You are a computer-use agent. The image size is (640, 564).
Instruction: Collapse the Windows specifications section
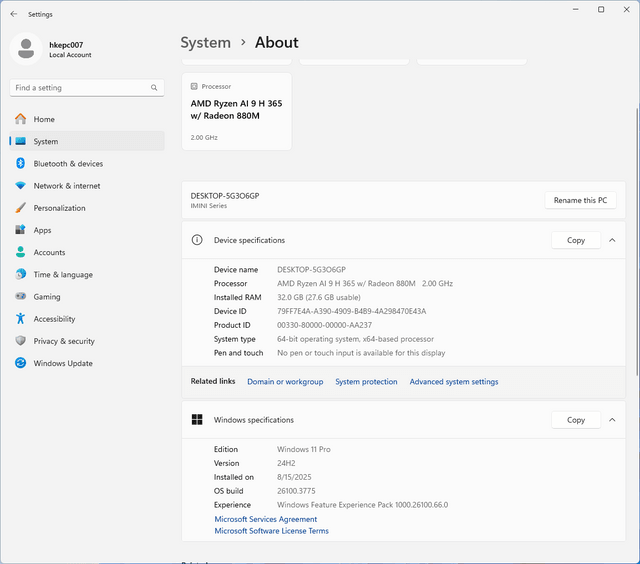click(612, 420)
